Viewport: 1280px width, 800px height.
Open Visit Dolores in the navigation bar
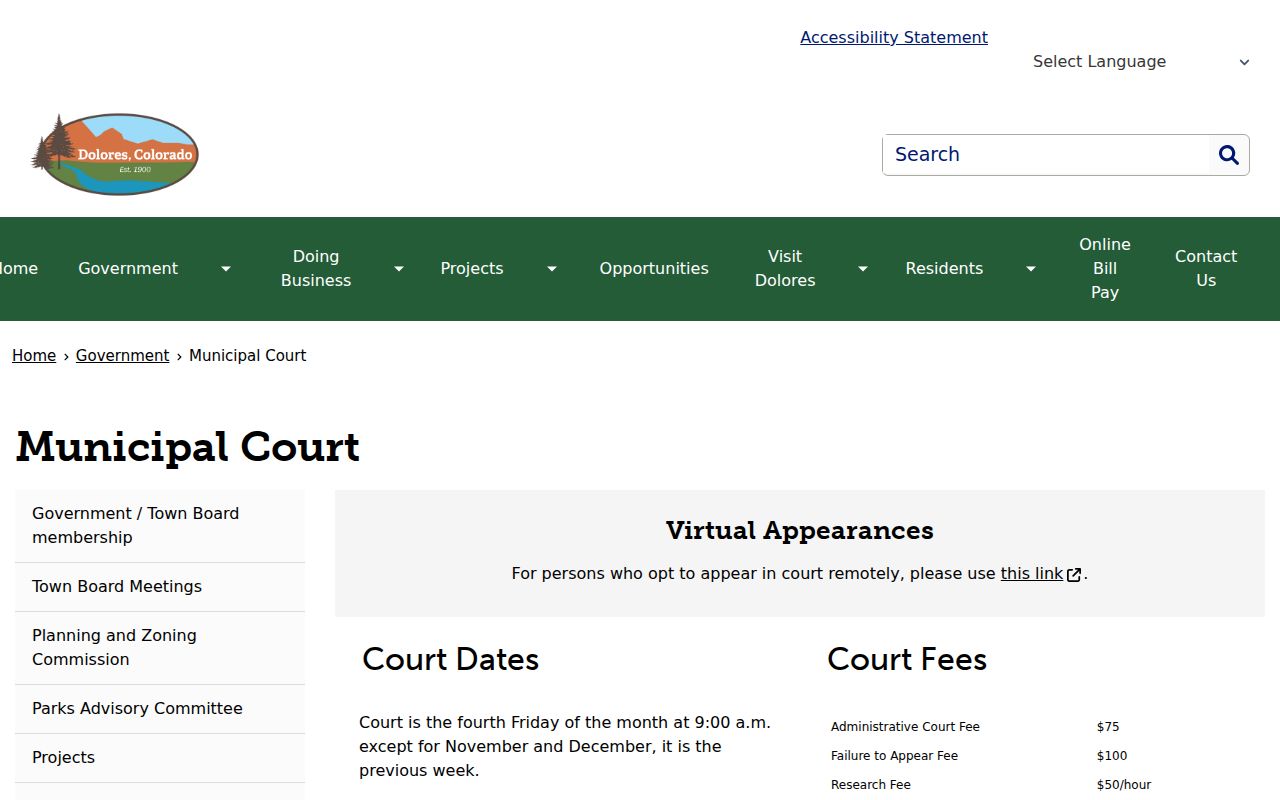[785, 269]
